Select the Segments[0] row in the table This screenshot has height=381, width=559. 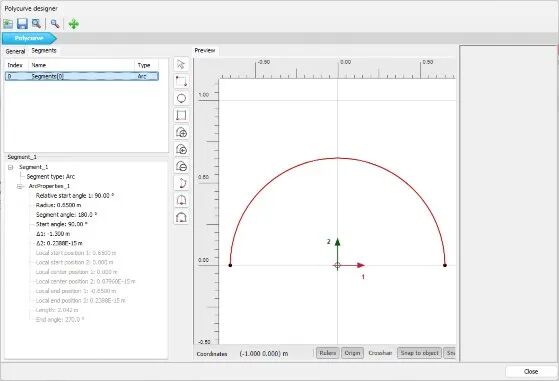[x=82, y=76]
